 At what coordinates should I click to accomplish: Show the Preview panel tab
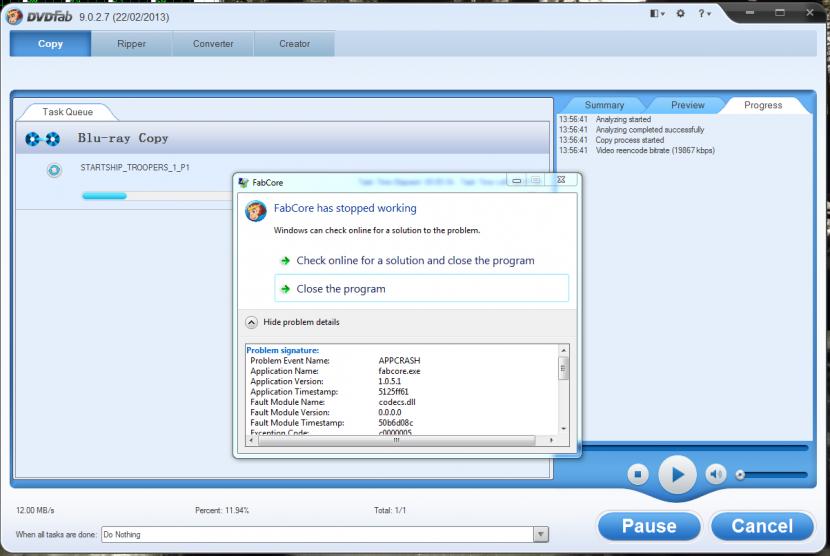tap(687, 105)
